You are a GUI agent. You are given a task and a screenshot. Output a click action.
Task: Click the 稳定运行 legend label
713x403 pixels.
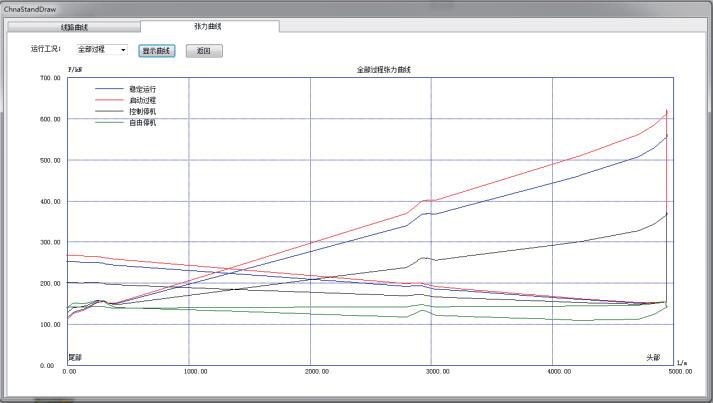click(143, 89)
